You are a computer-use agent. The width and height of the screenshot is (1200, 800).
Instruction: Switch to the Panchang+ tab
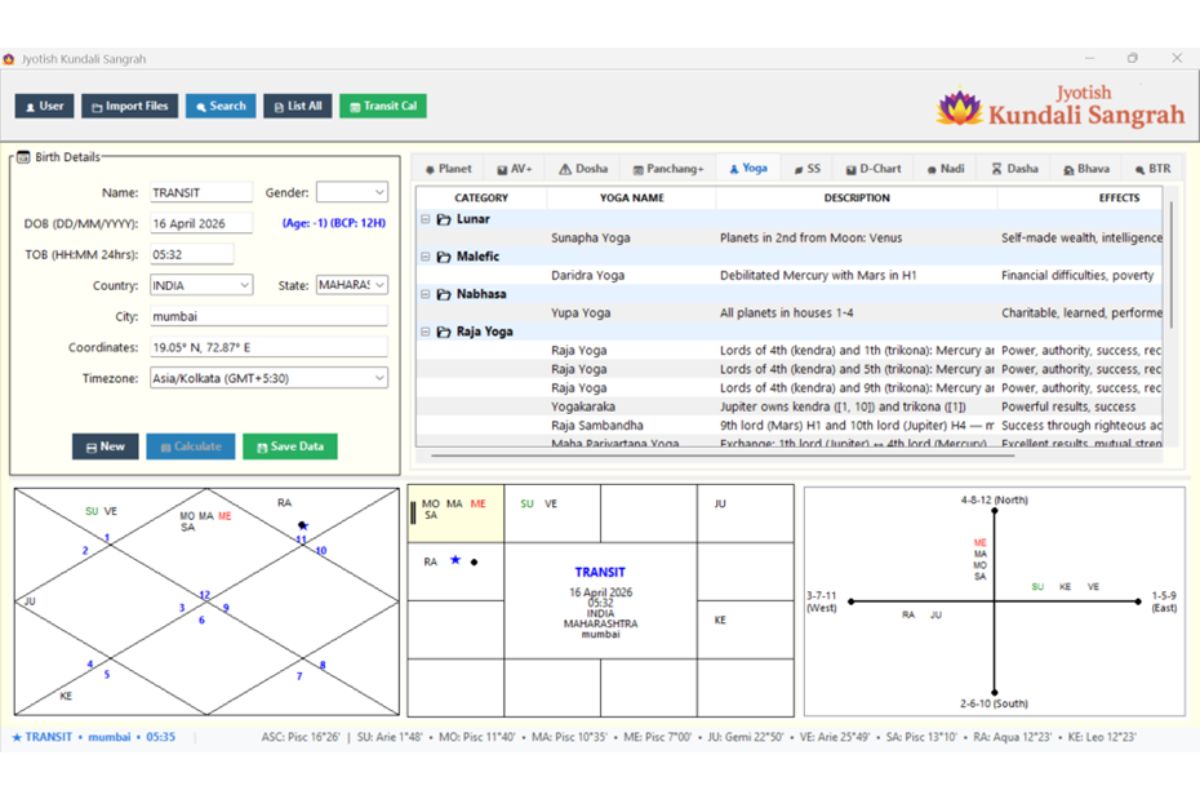tap(669, 169)
